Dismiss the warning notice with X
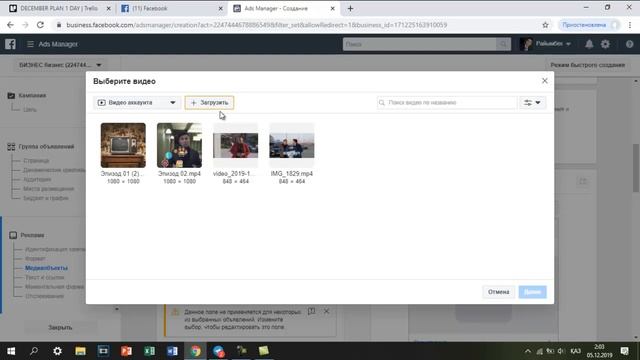640x360 pixels. tap(327, 311)
